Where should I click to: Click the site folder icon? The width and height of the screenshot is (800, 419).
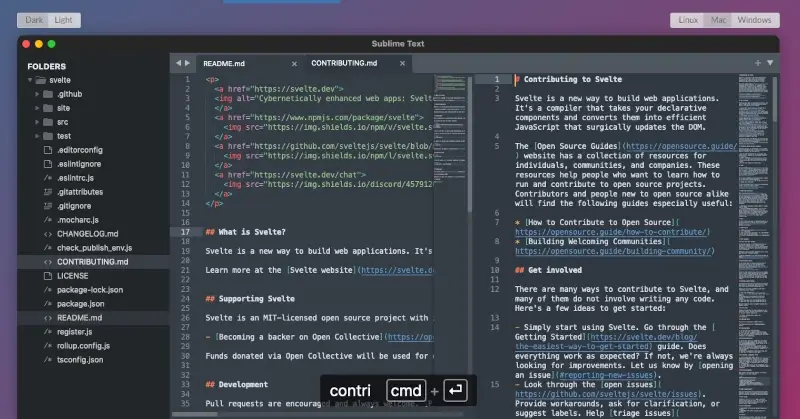[47, 107]
